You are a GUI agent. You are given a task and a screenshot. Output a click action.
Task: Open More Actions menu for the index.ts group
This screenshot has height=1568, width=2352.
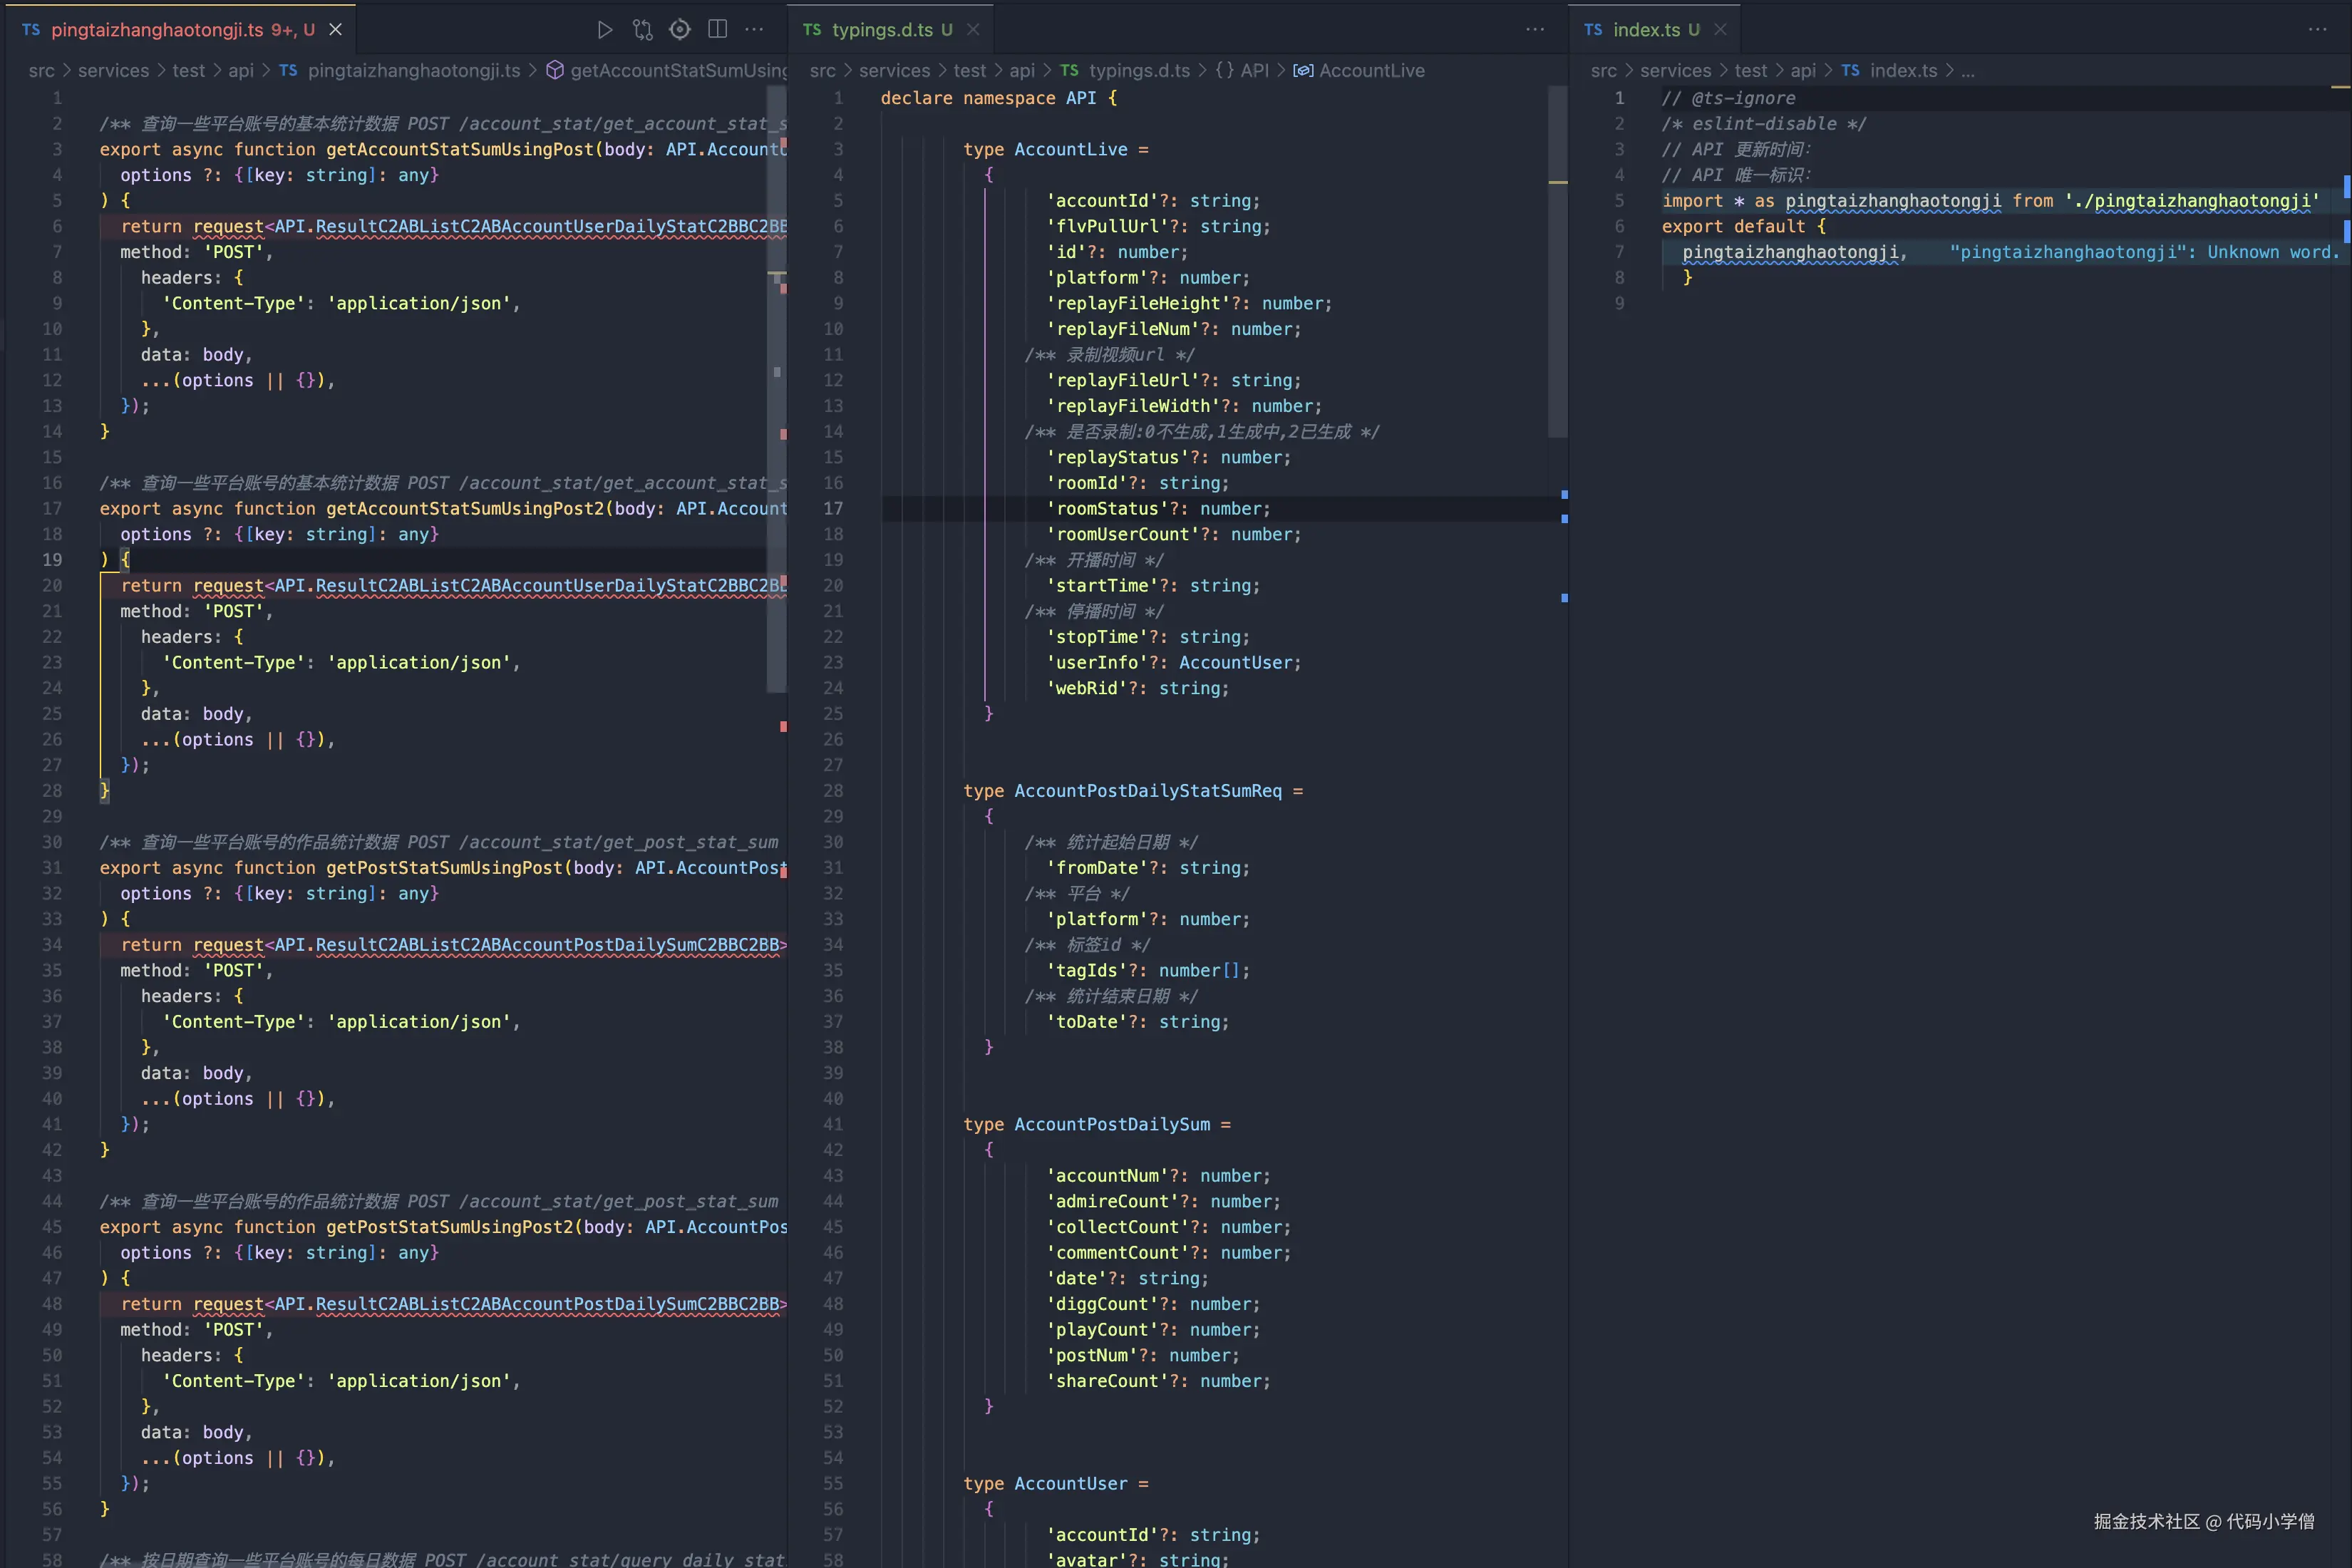point(2317,29)
